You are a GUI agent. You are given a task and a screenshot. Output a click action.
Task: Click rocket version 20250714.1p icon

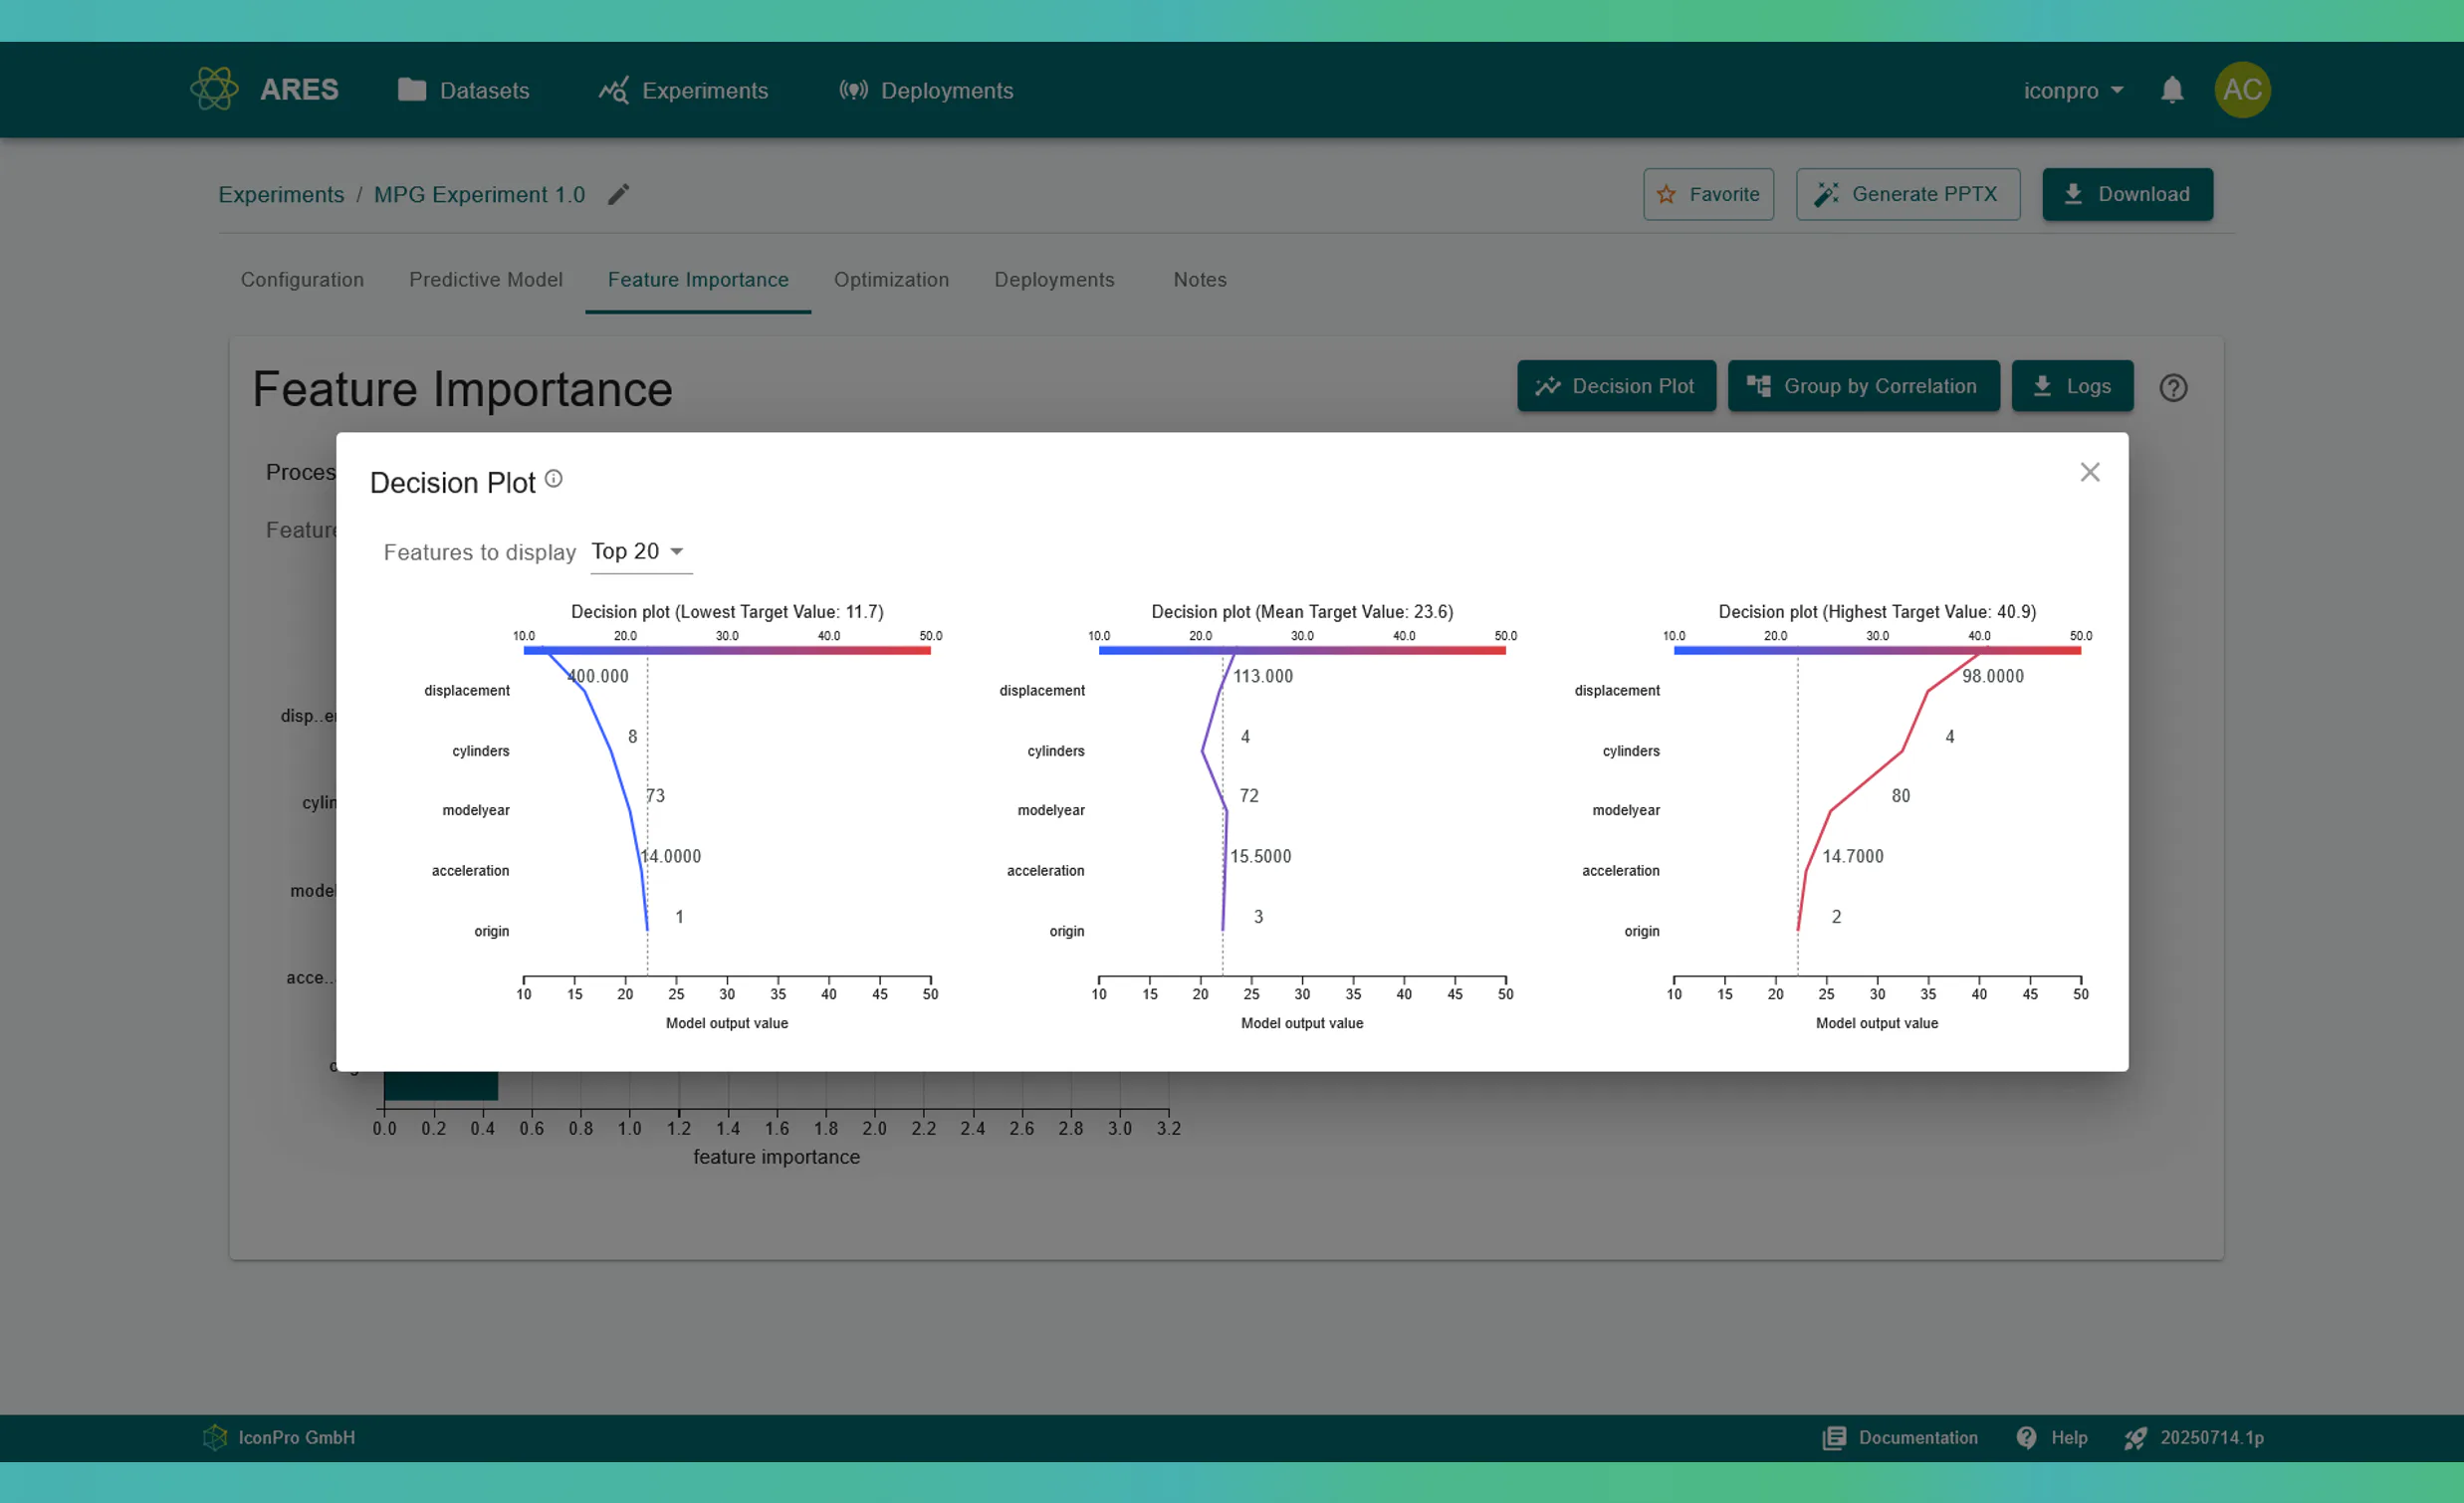coord(2135,1438)
